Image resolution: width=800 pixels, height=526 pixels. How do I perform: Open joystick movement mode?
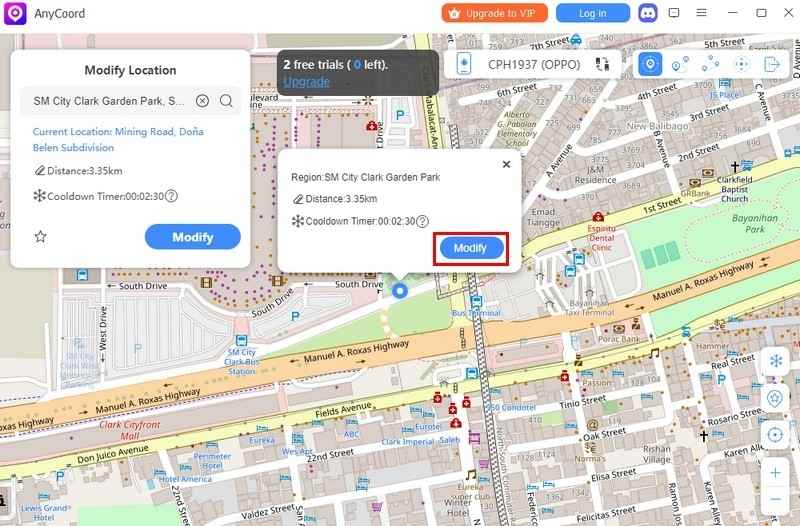tap(741, 64)
